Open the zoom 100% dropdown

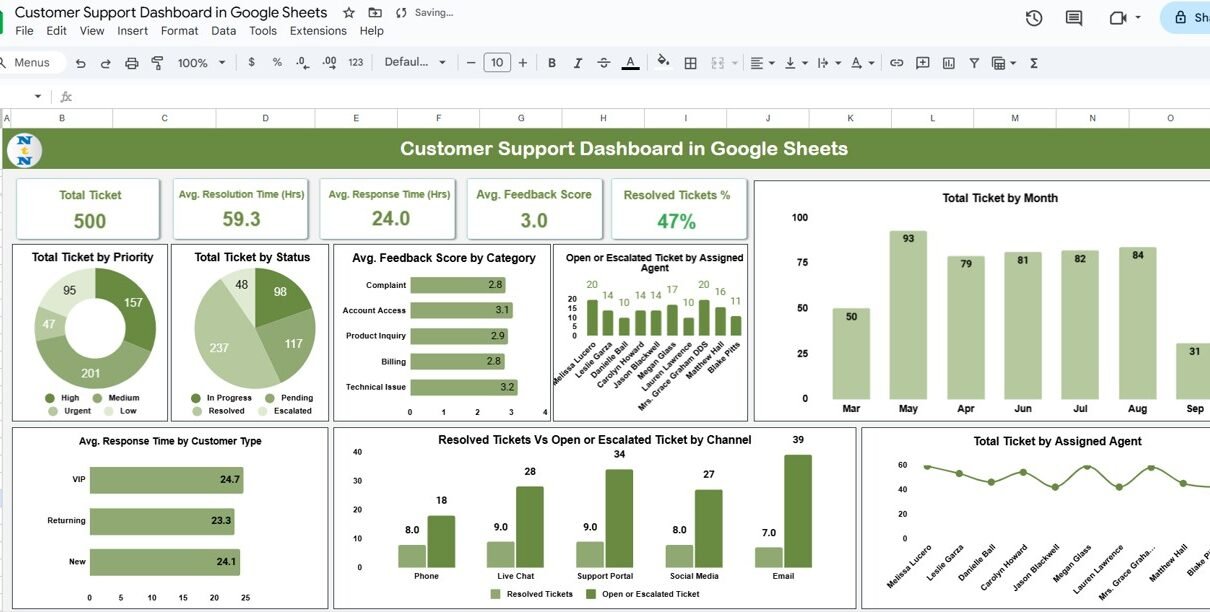pos(199,63)
